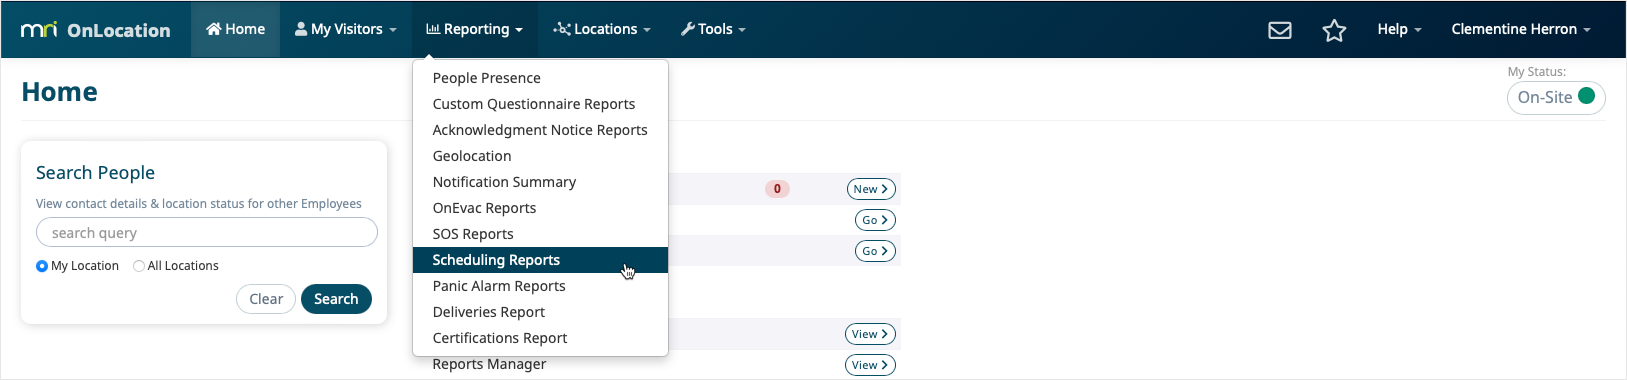Click the favorites star icon

1334,30
